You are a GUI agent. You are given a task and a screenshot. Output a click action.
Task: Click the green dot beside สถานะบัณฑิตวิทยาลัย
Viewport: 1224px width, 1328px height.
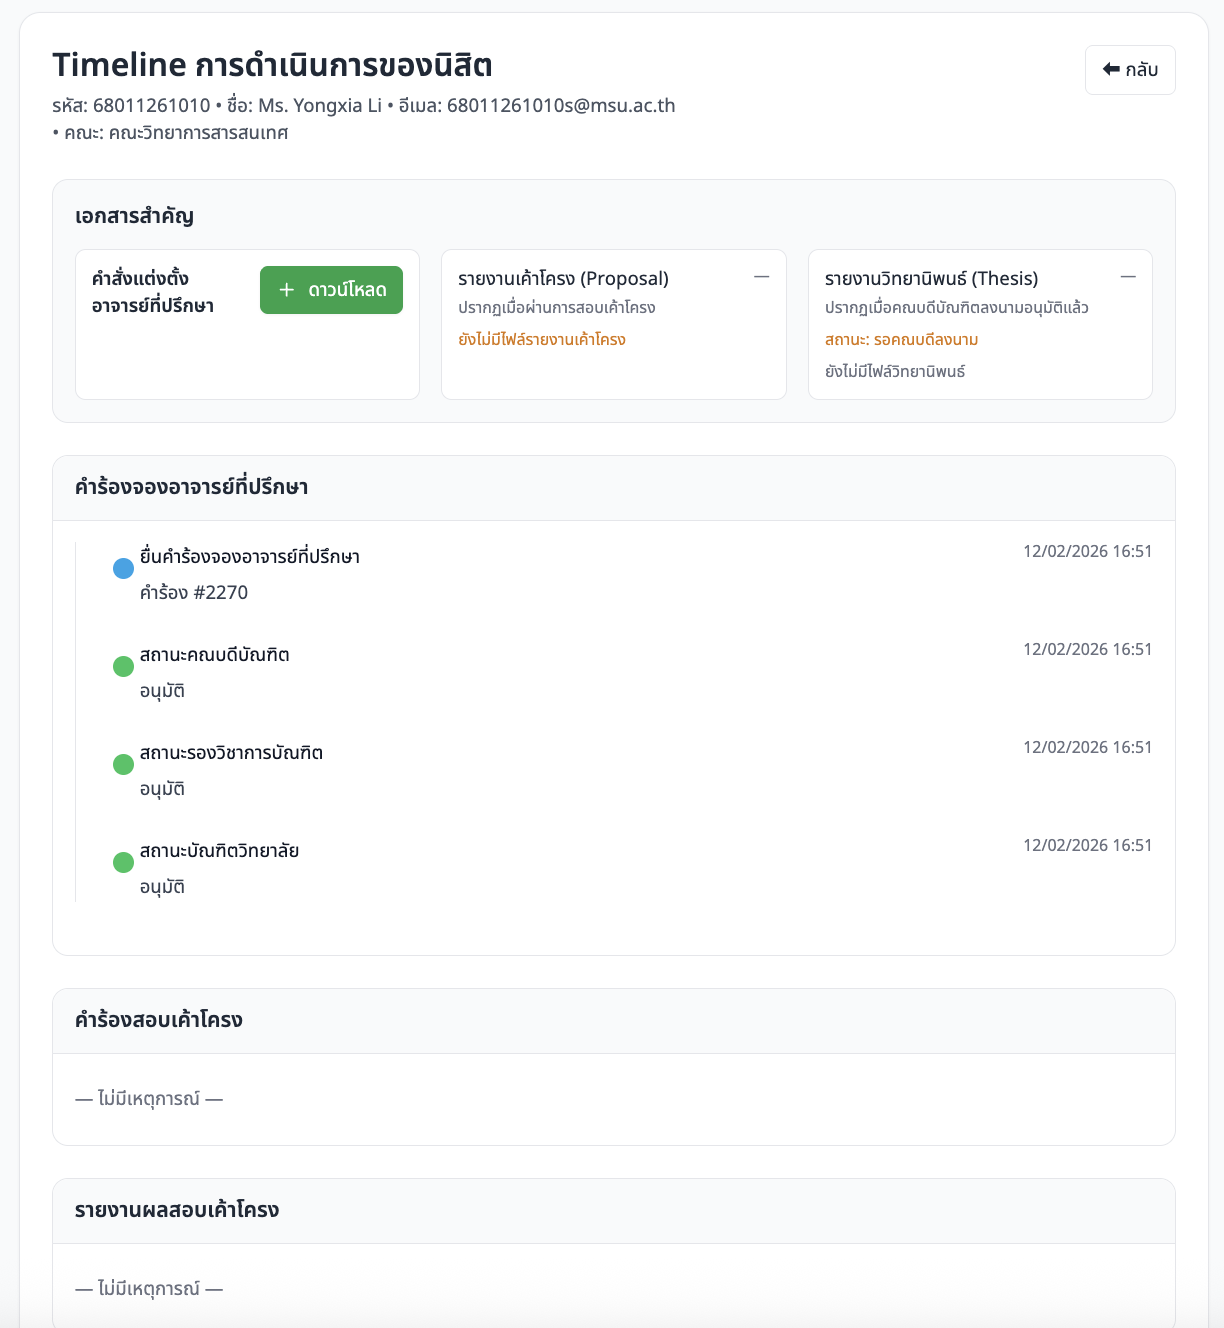(x=123, y=863)
